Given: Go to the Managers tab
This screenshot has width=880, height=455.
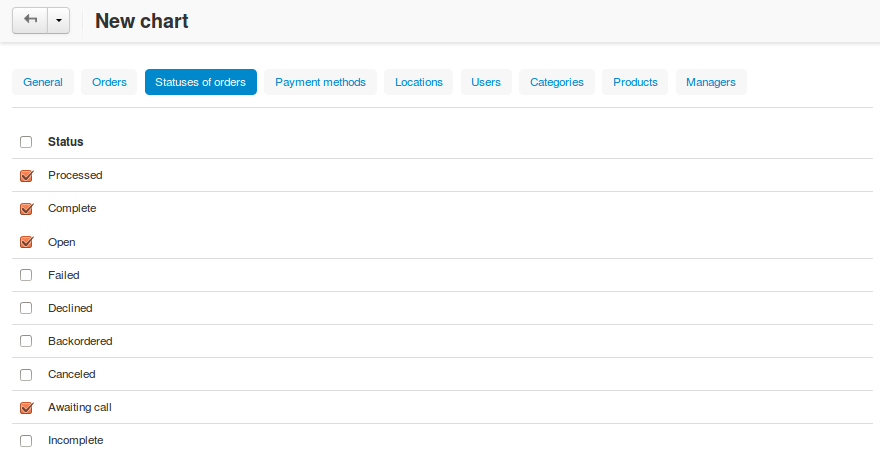Looking at the screenshot, I should (711, 82).
